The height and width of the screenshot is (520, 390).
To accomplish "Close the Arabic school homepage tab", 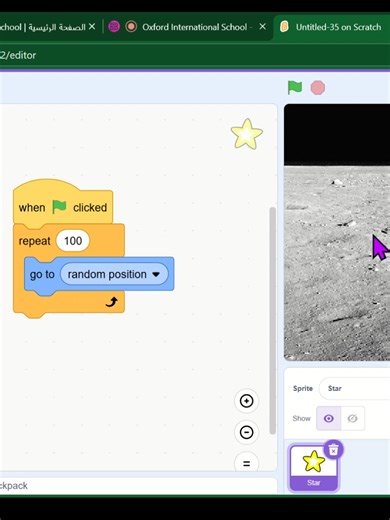I will coord(92,26).
